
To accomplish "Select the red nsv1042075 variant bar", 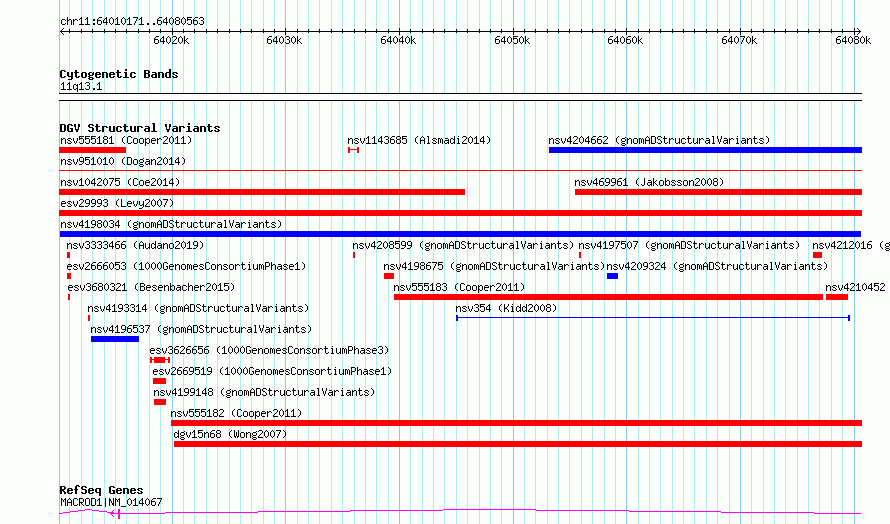I will pos(262,192).
